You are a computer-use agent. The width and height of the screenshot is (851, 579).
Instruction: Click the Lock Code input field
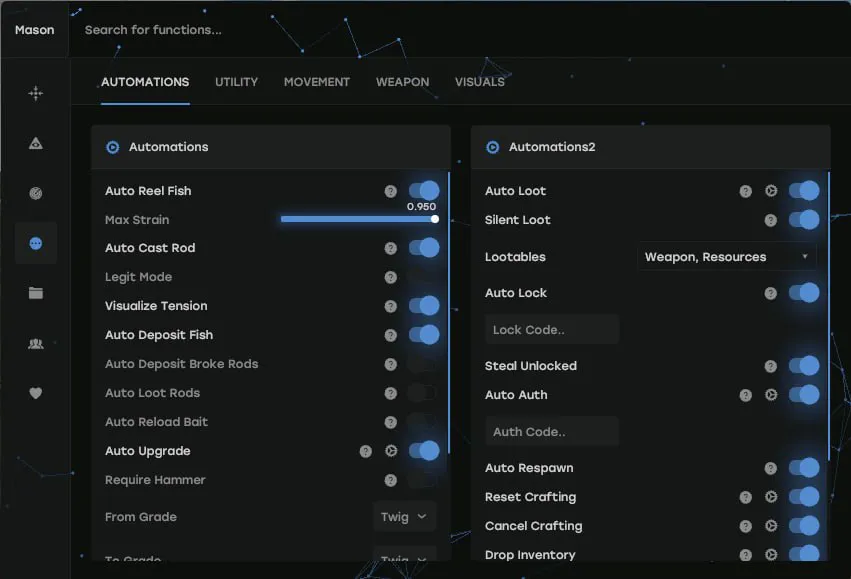[552, 329]
